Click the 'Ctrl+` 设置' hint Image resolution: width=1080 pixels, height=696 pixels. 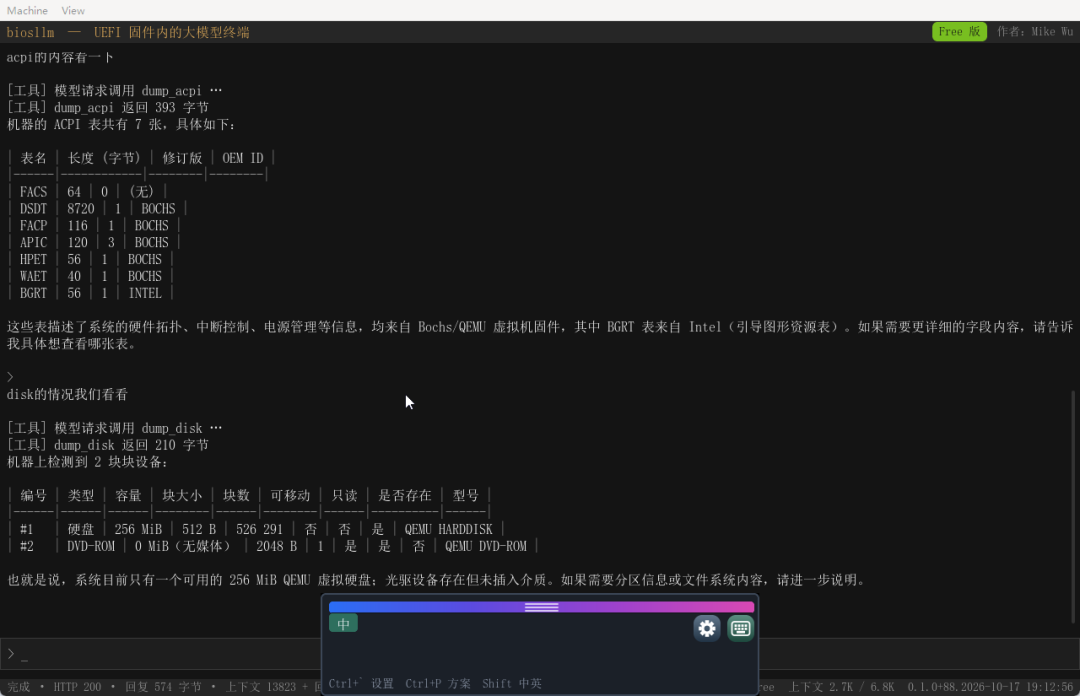coord(361,684)
